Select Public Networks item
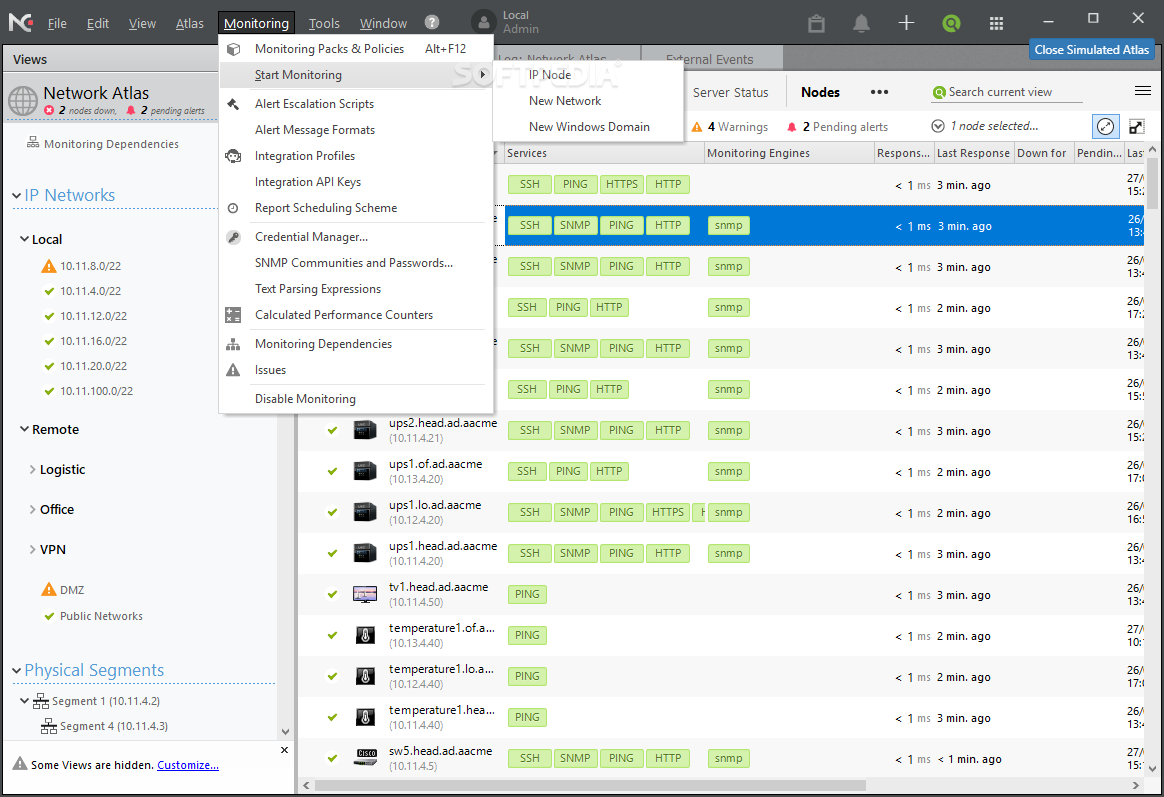1164x797 pixels. click(x=101, y=616)
